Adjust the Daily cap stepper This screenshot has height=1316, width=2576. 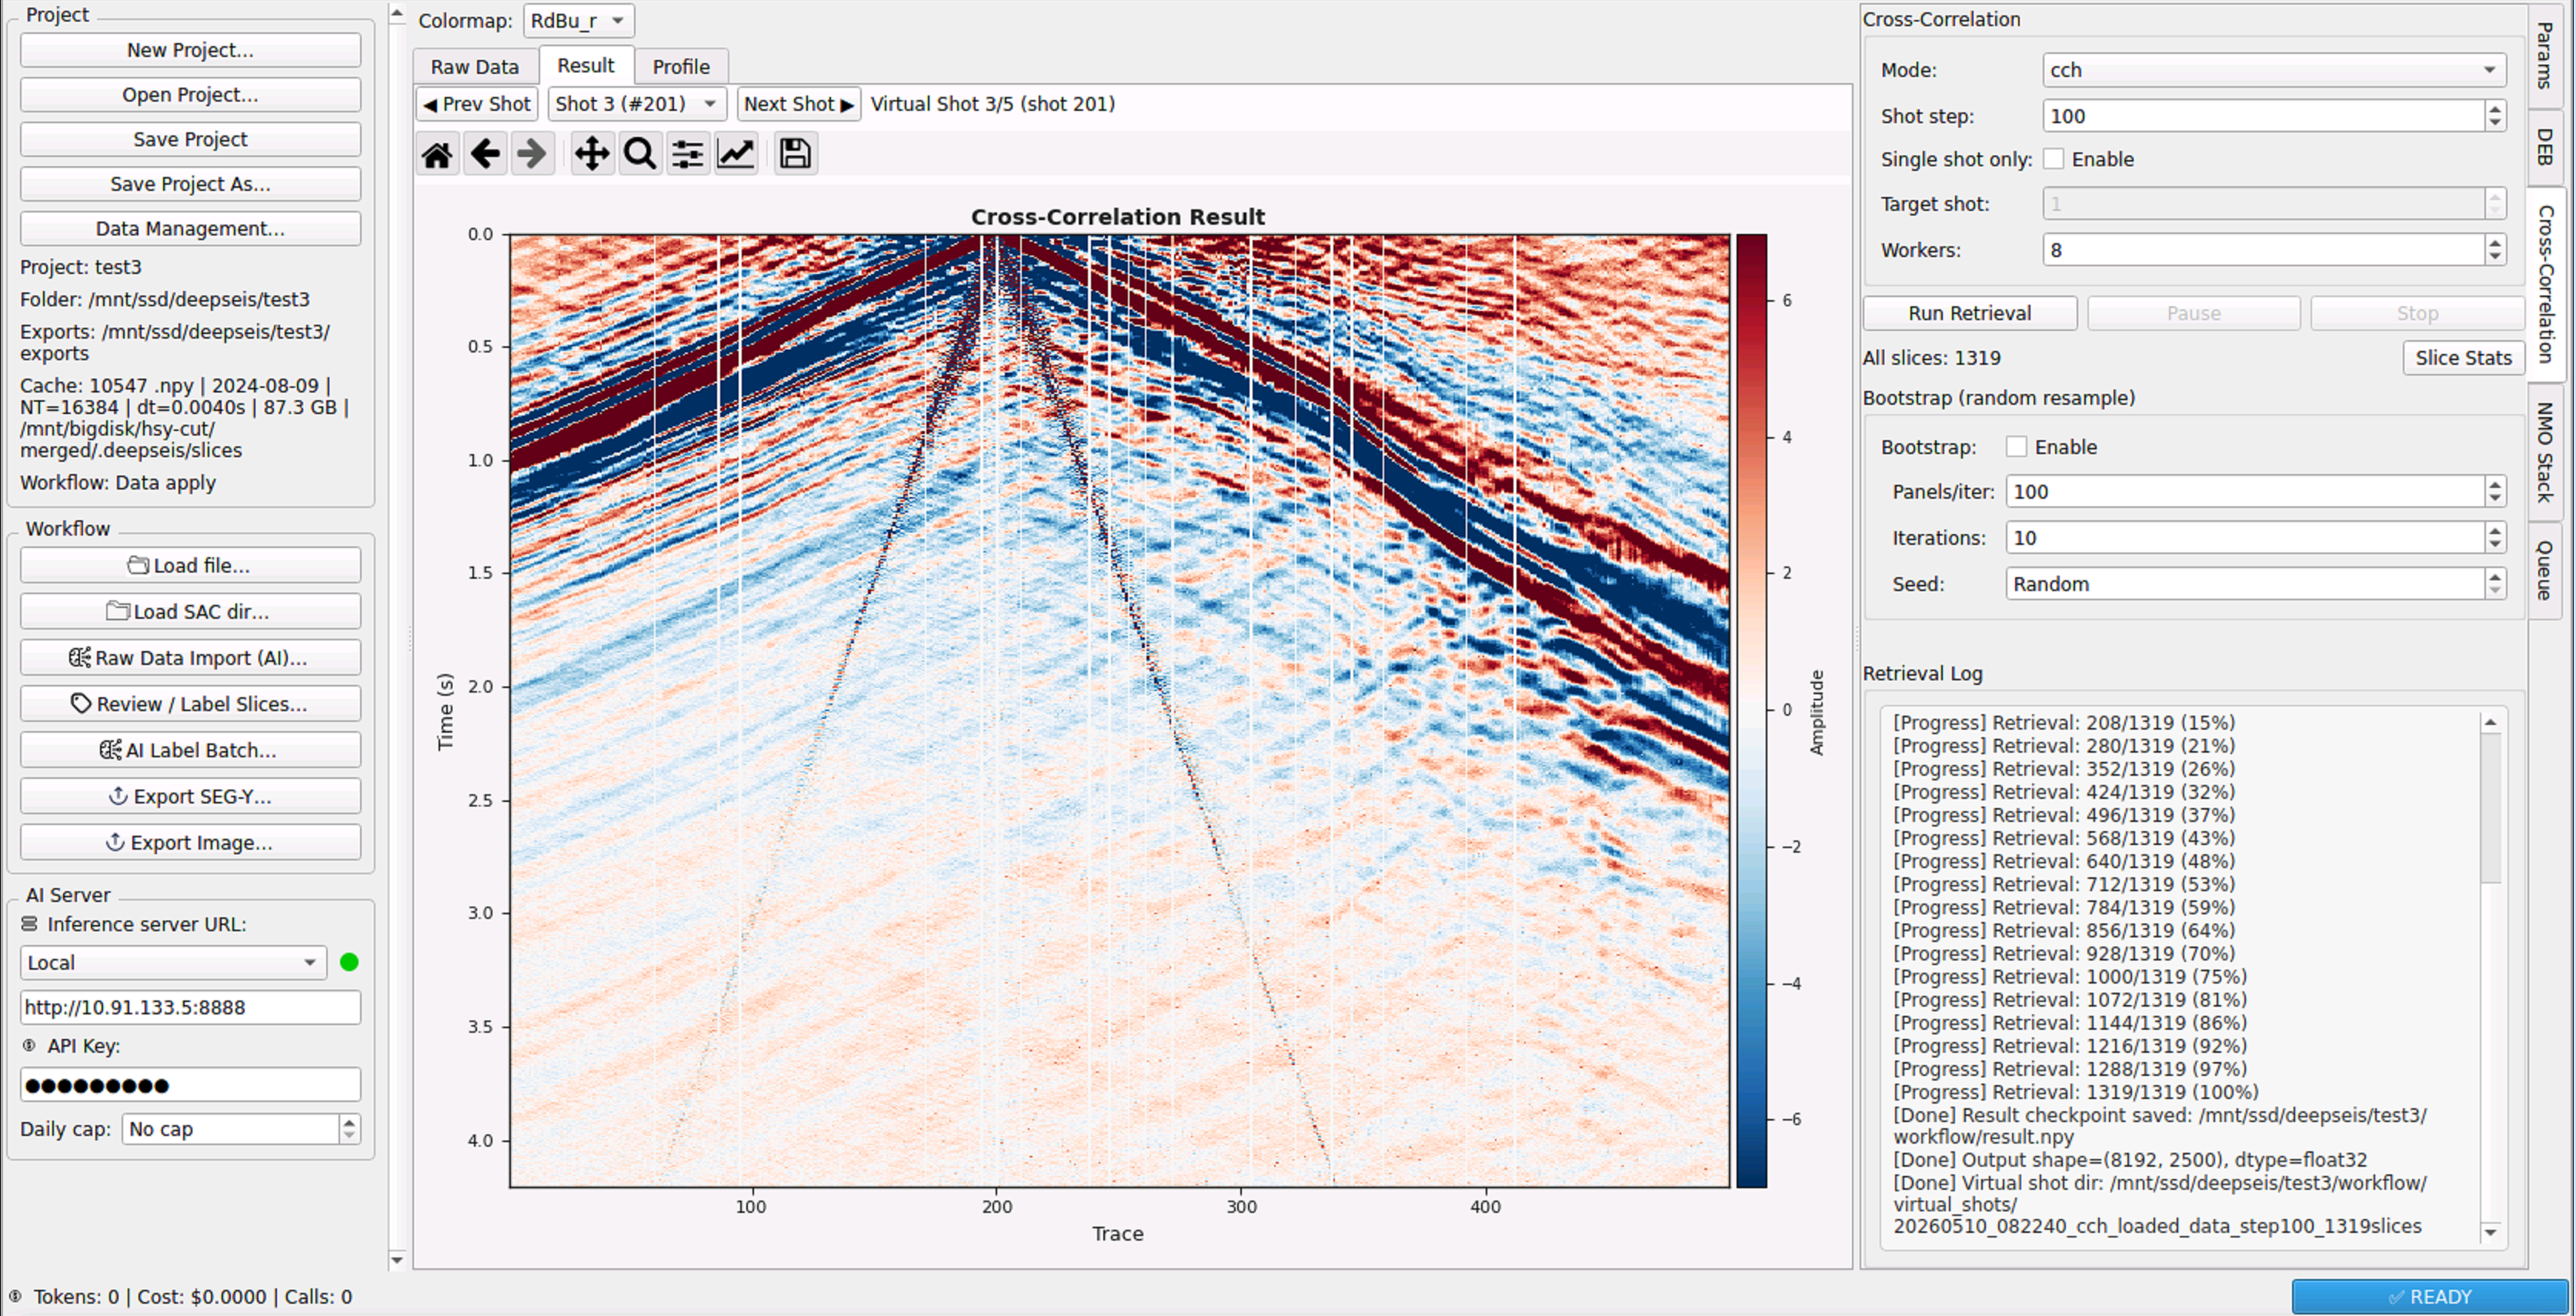click(x=349, y=1129)
